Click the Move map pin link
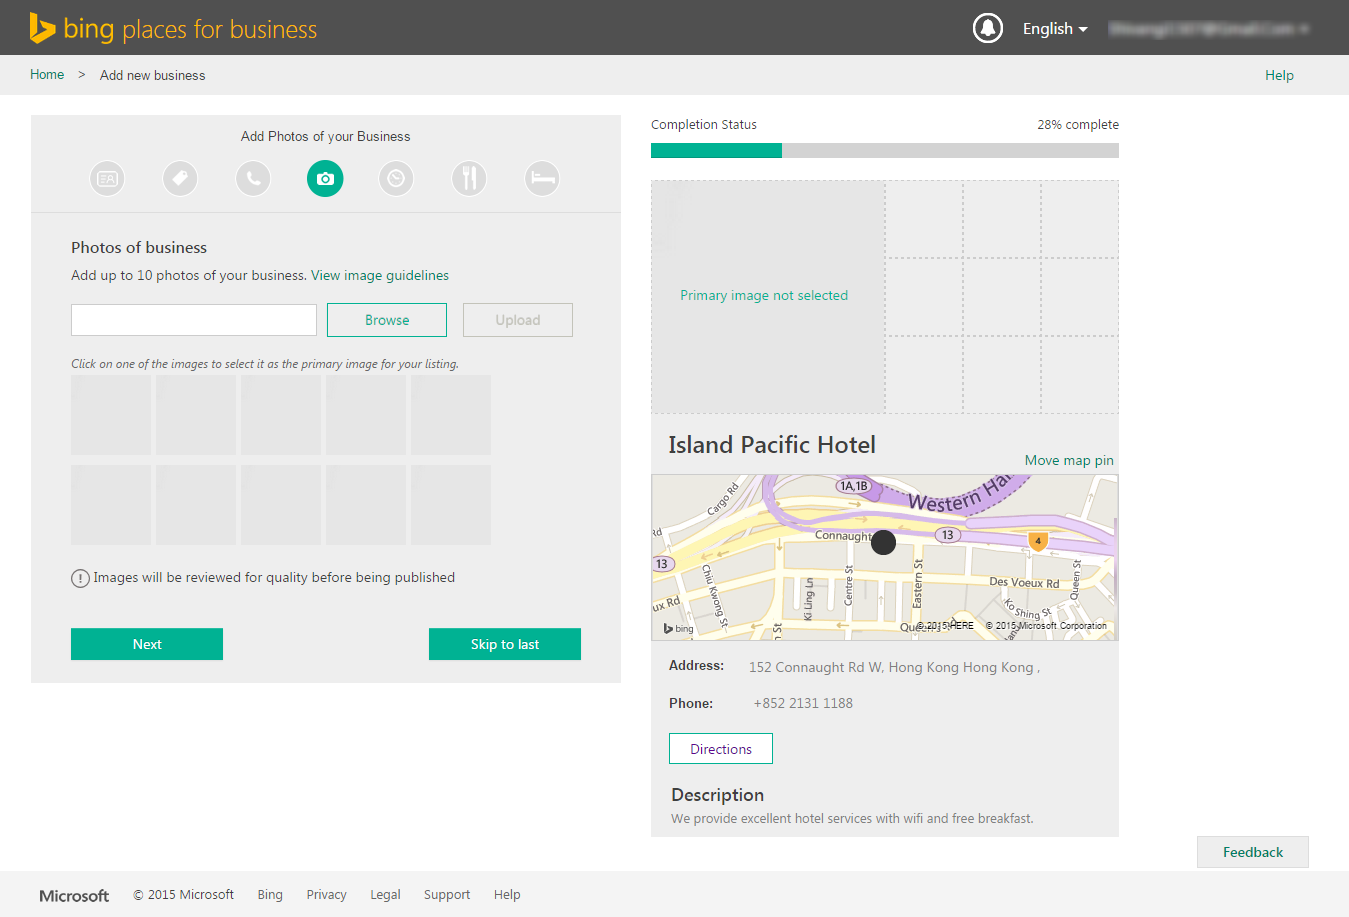 tap(1069, 461)
